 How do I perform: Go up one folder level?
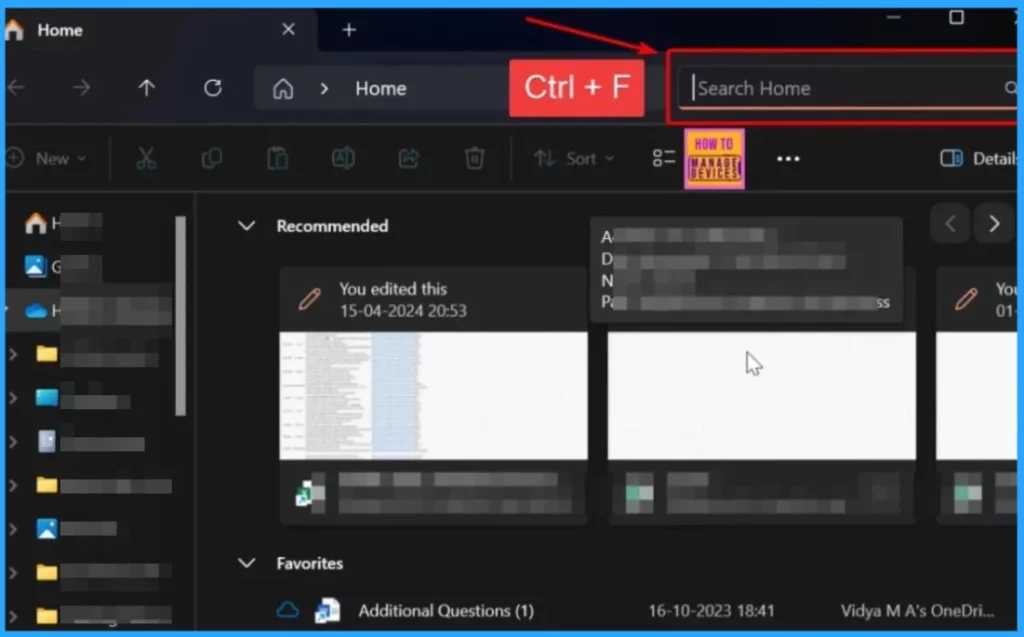[146, 88]
